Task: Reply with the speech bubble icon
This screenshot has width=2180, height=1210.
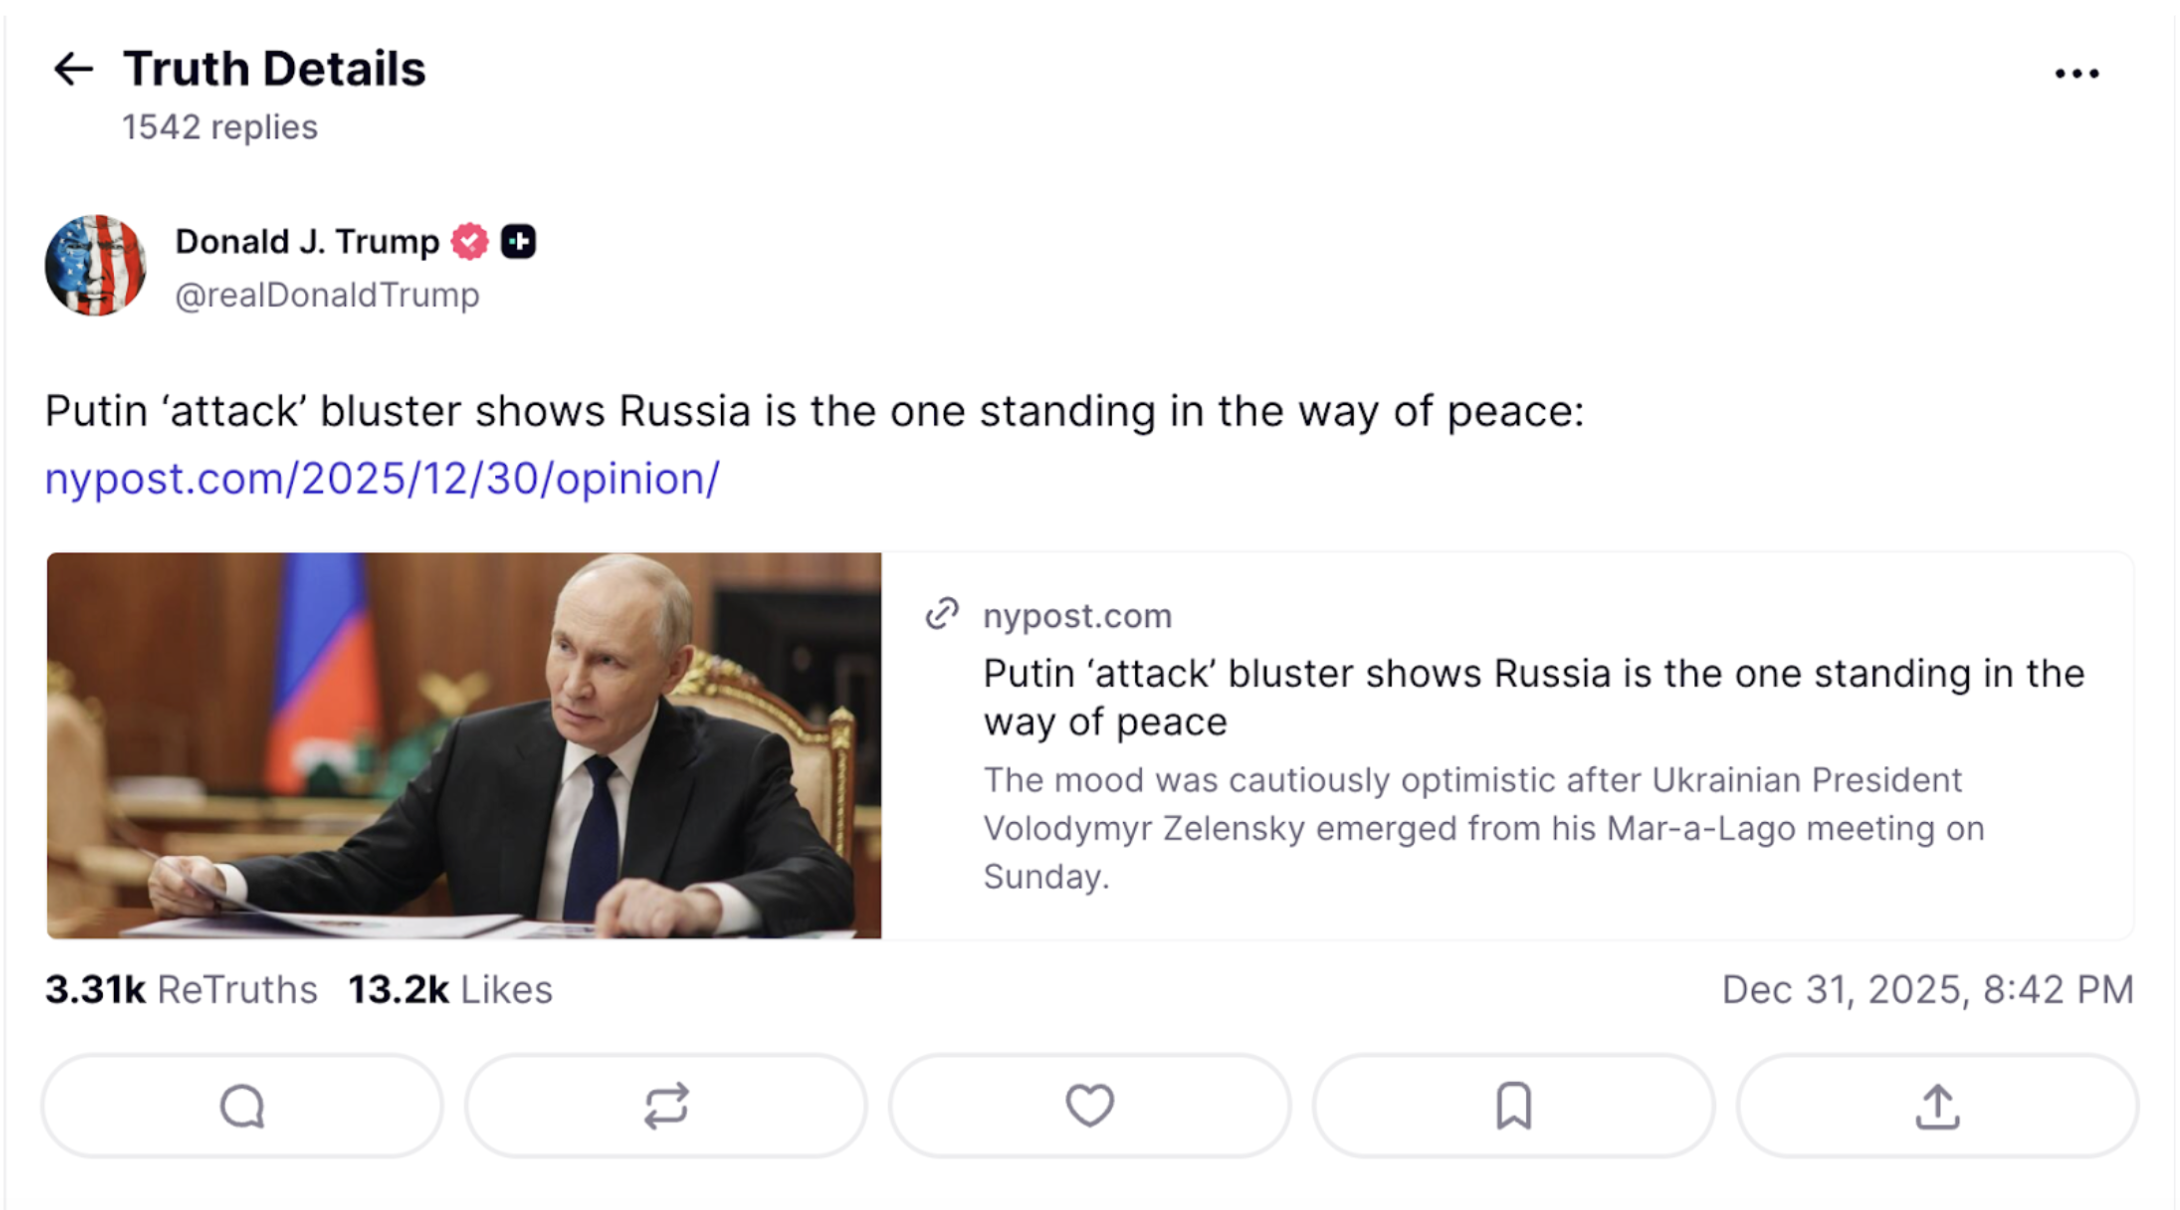Action: [x=242, y=1106]
